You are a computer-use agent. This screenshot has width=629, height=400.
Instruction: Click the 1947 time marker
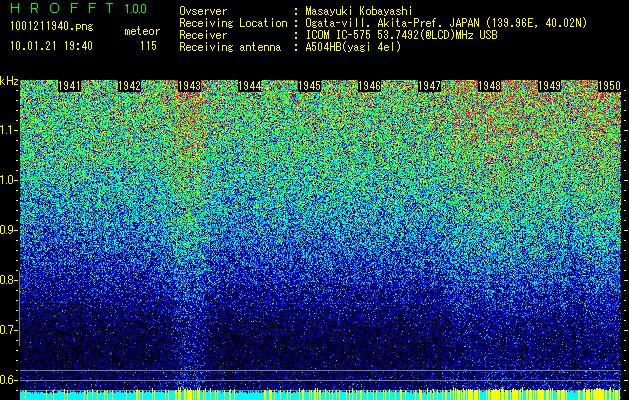click(x=430, y=86)
